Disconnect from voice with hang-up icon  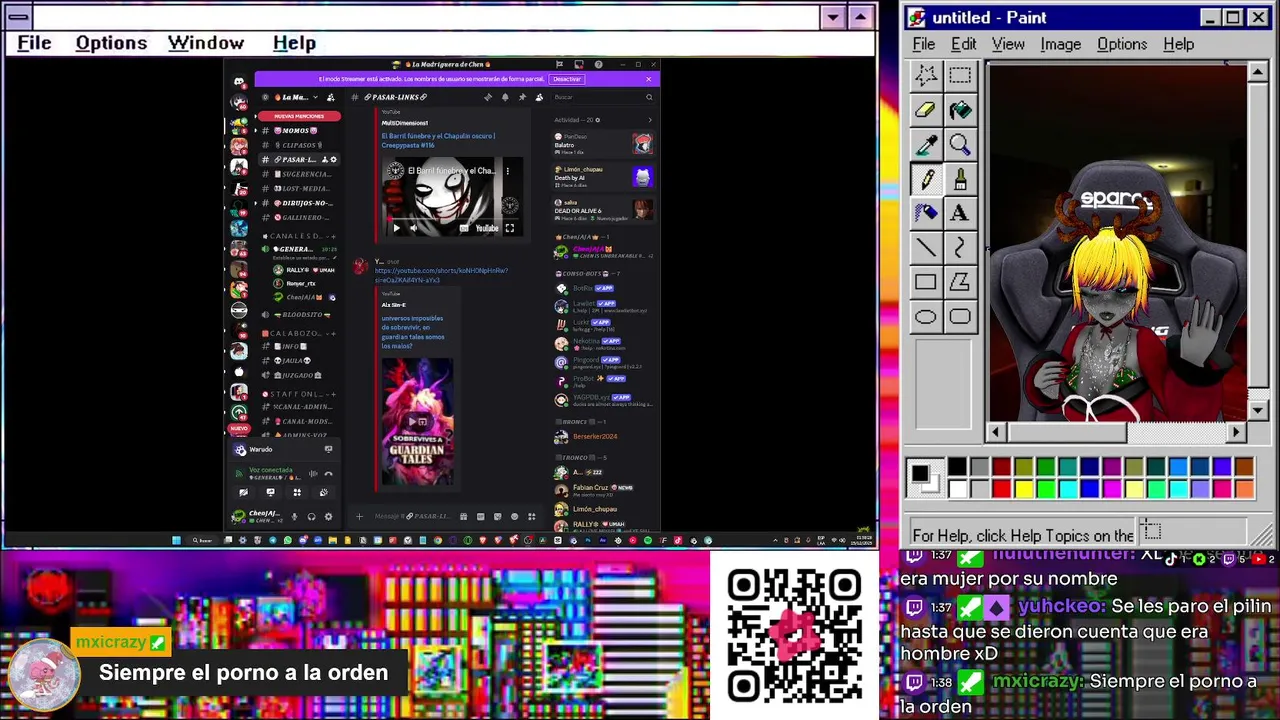[328, 474]
